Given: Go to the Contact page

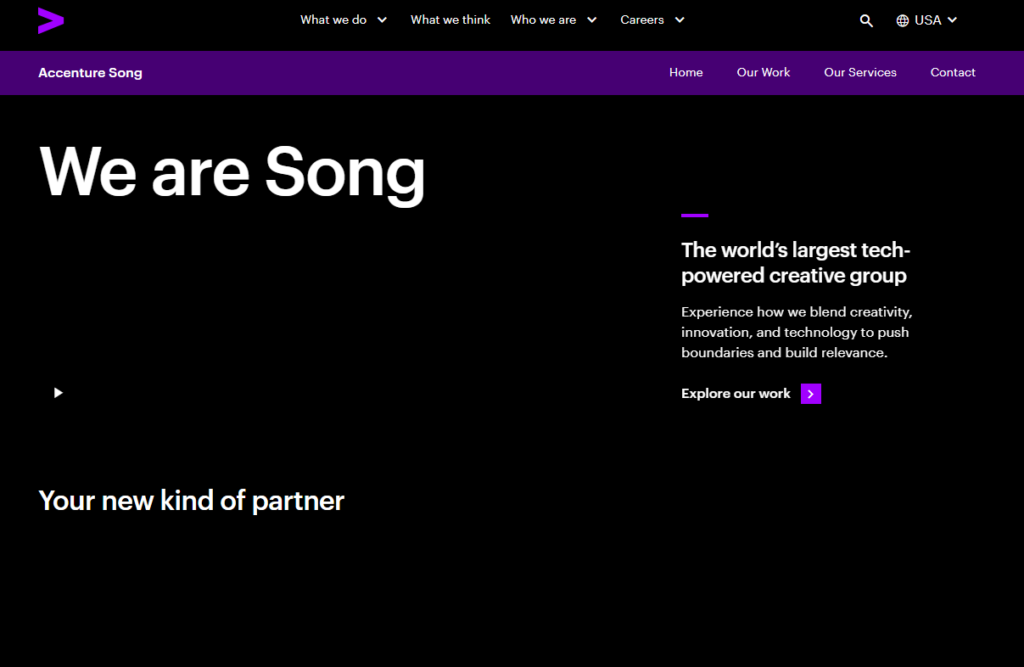Looking at the screenshot, I should click(x=953, y=73).
